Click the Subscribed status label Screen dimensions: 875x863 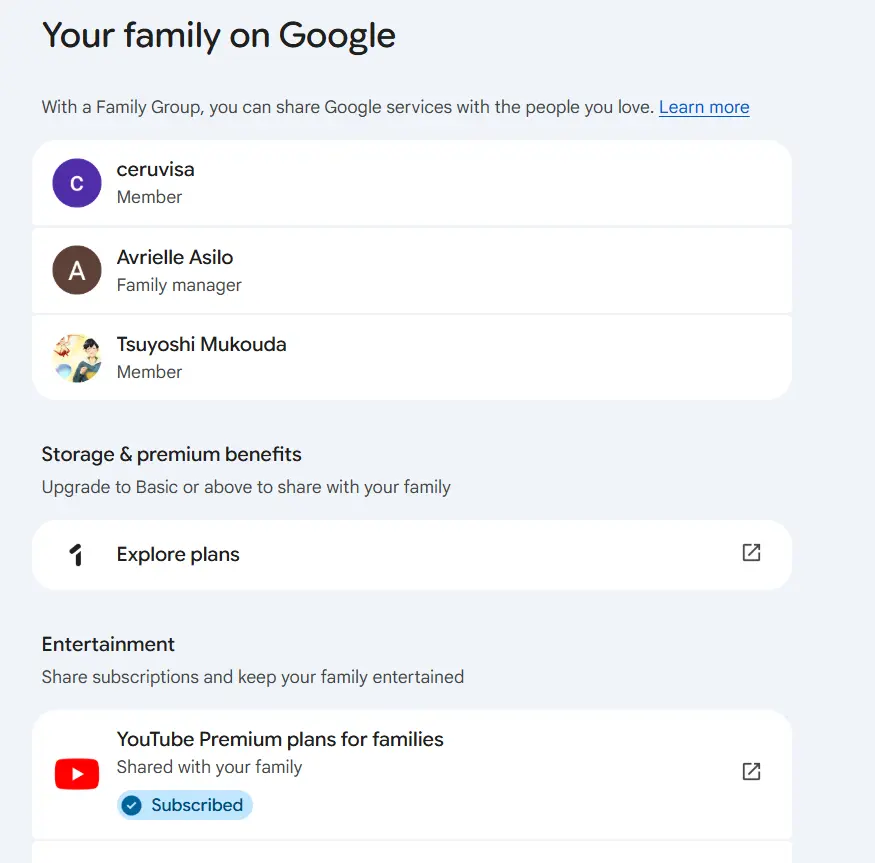(x=197, y=805)
